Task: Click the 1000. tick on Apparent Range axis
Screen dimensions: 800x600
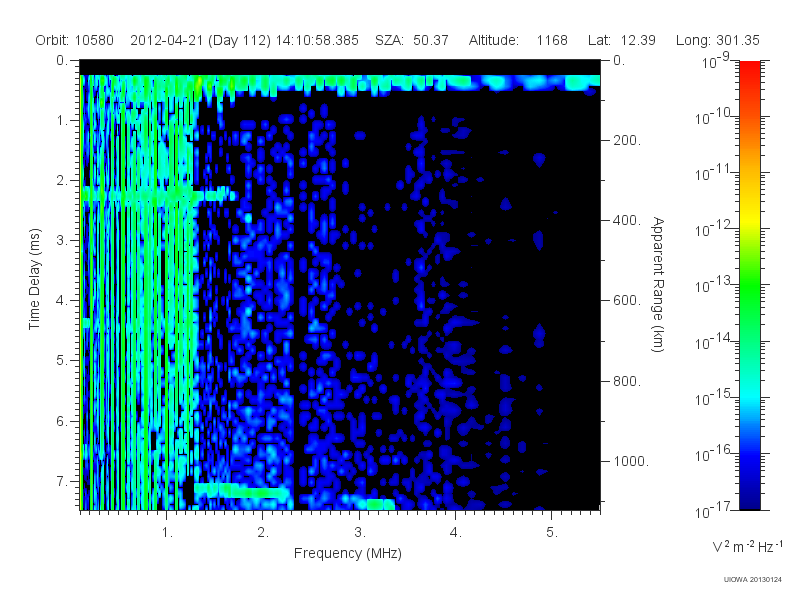Action: 631,461
